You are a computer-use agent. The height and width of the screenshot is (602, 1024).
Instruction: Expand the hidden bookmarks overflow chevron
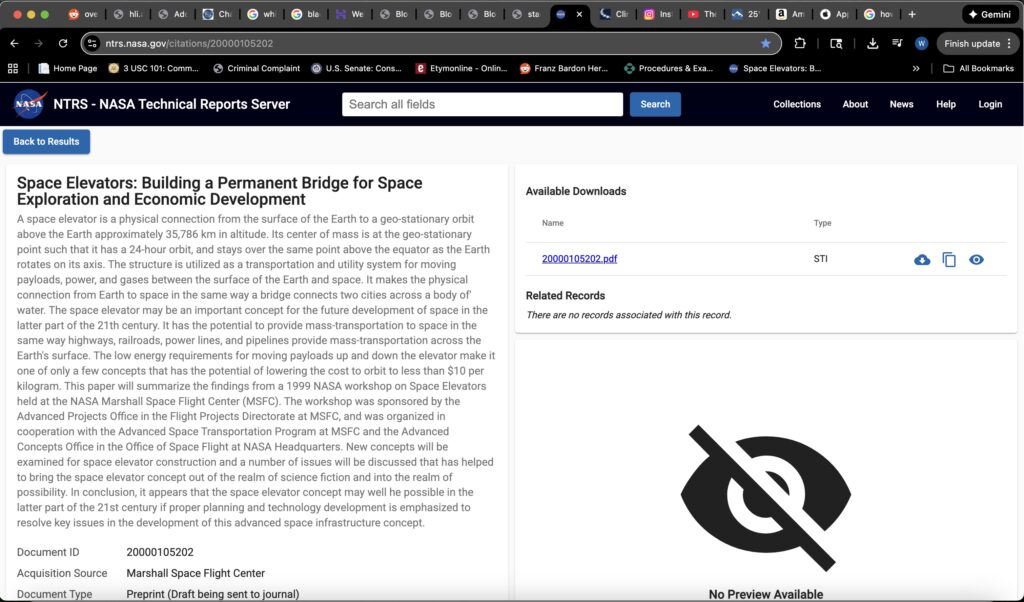pos(916,69)
